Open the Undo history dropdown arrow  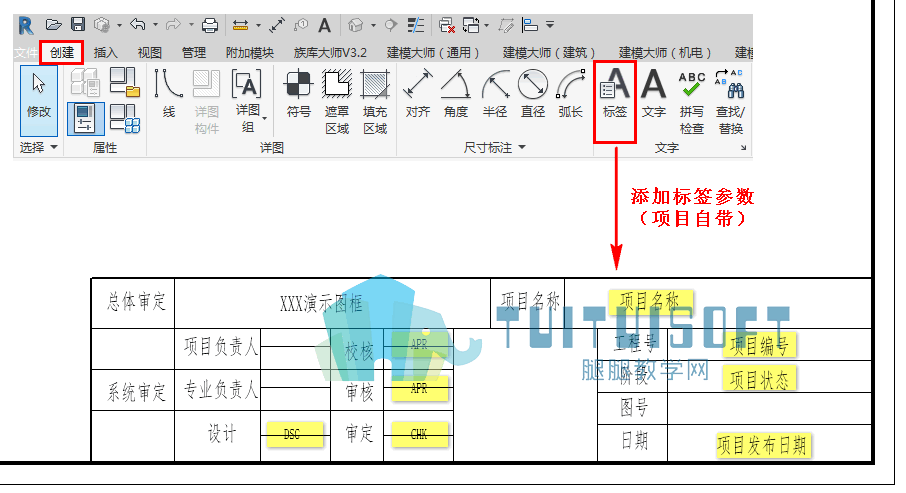pos(155,25)
